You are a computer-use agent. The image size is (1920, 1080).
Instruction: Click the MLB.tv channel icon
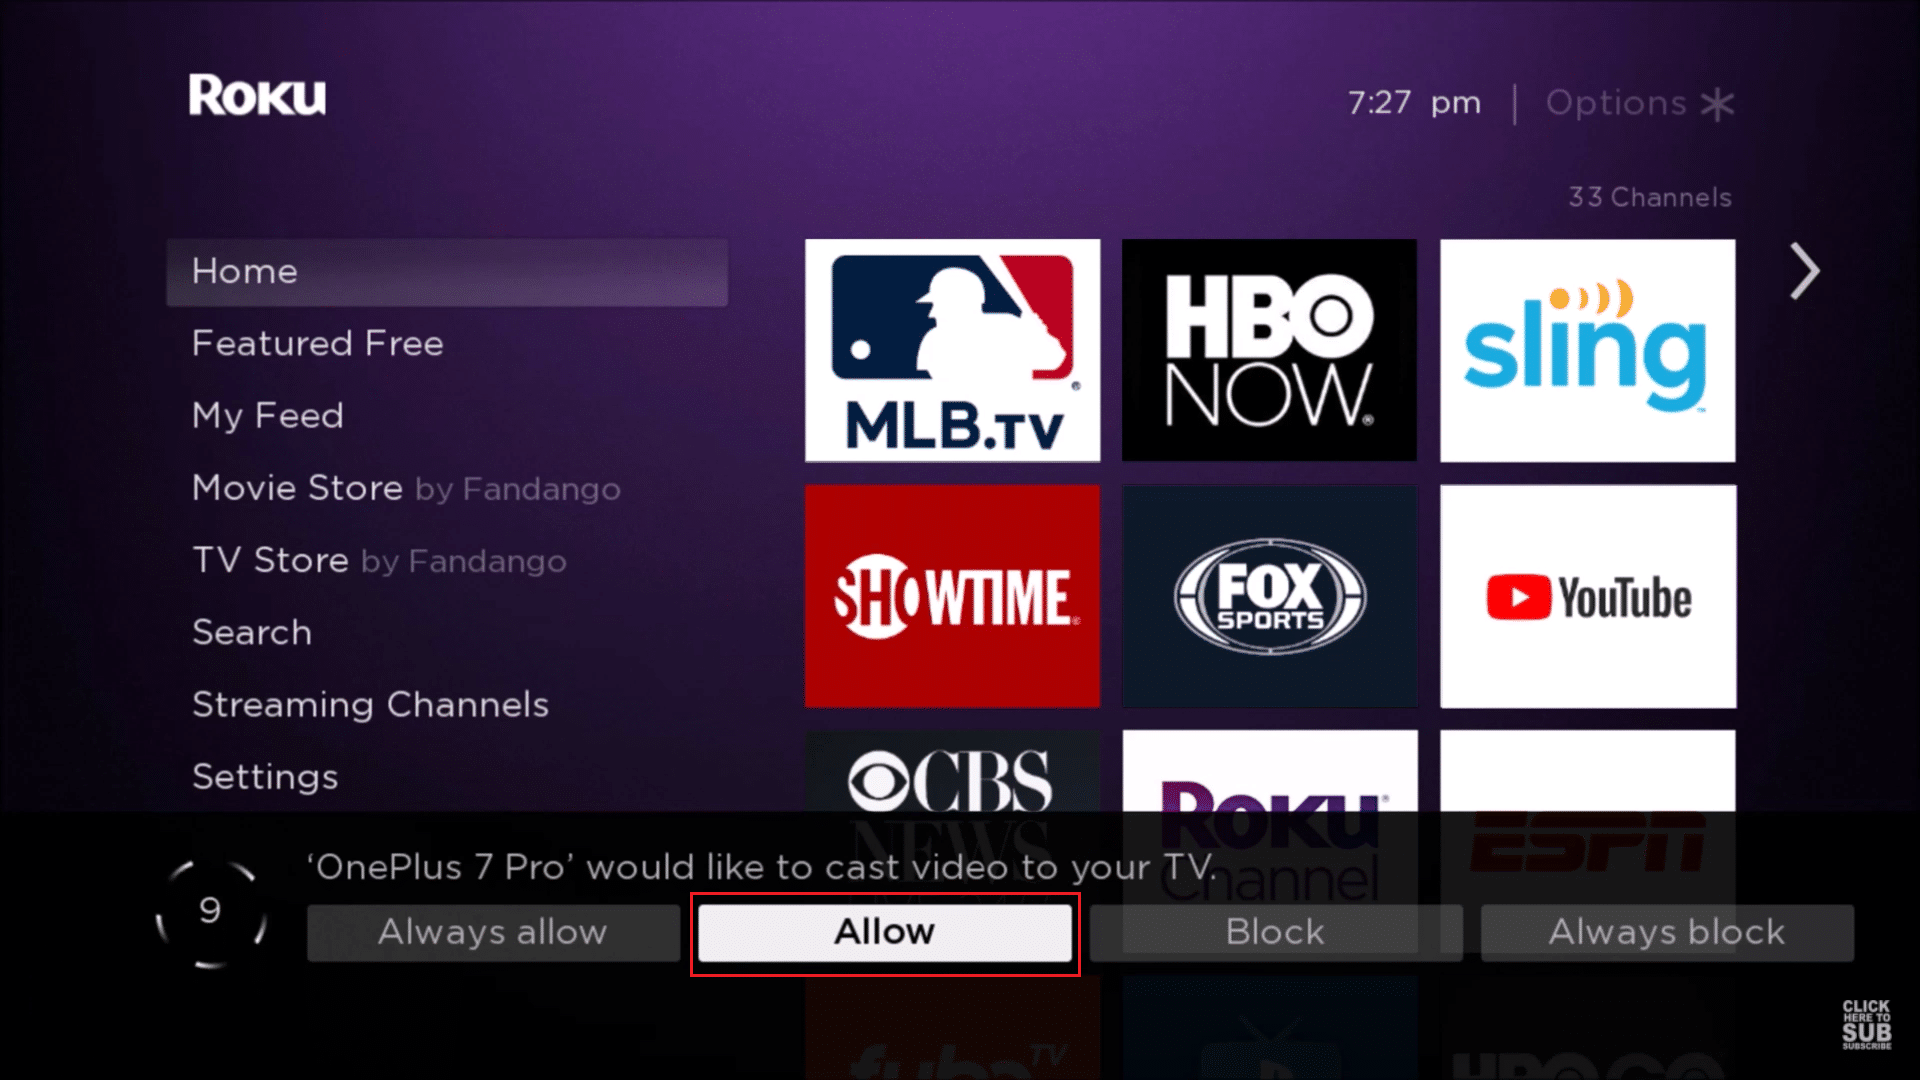tap(952, 348)
